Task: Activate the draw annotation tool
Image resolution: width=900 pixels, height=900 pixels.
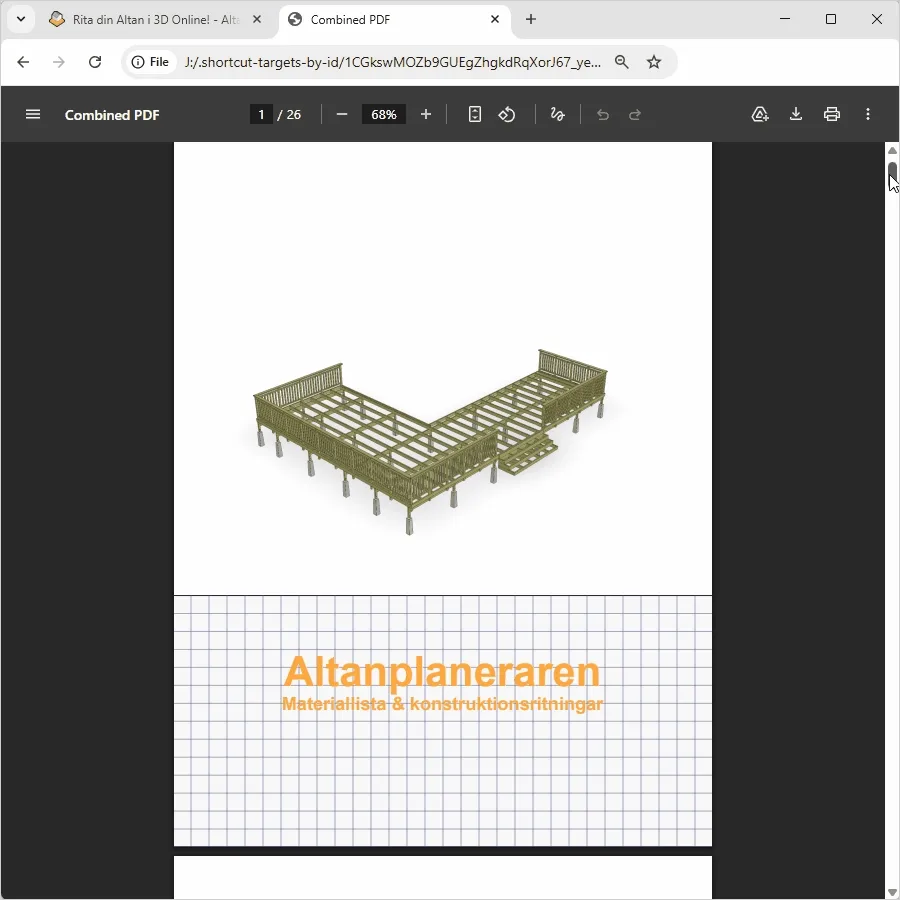Action: click(557, 114)
